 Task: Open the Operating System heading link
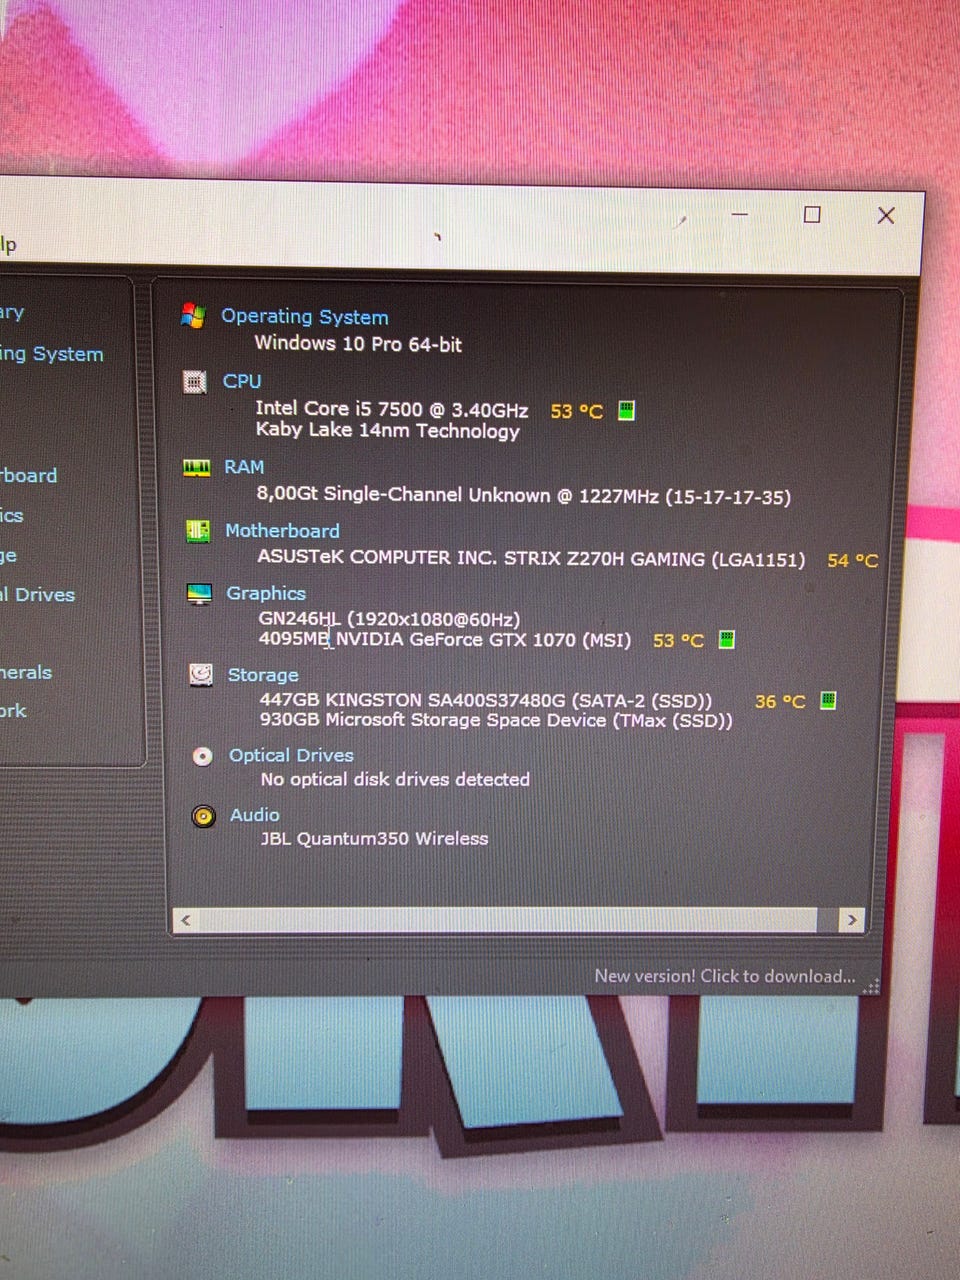point(305,316)
